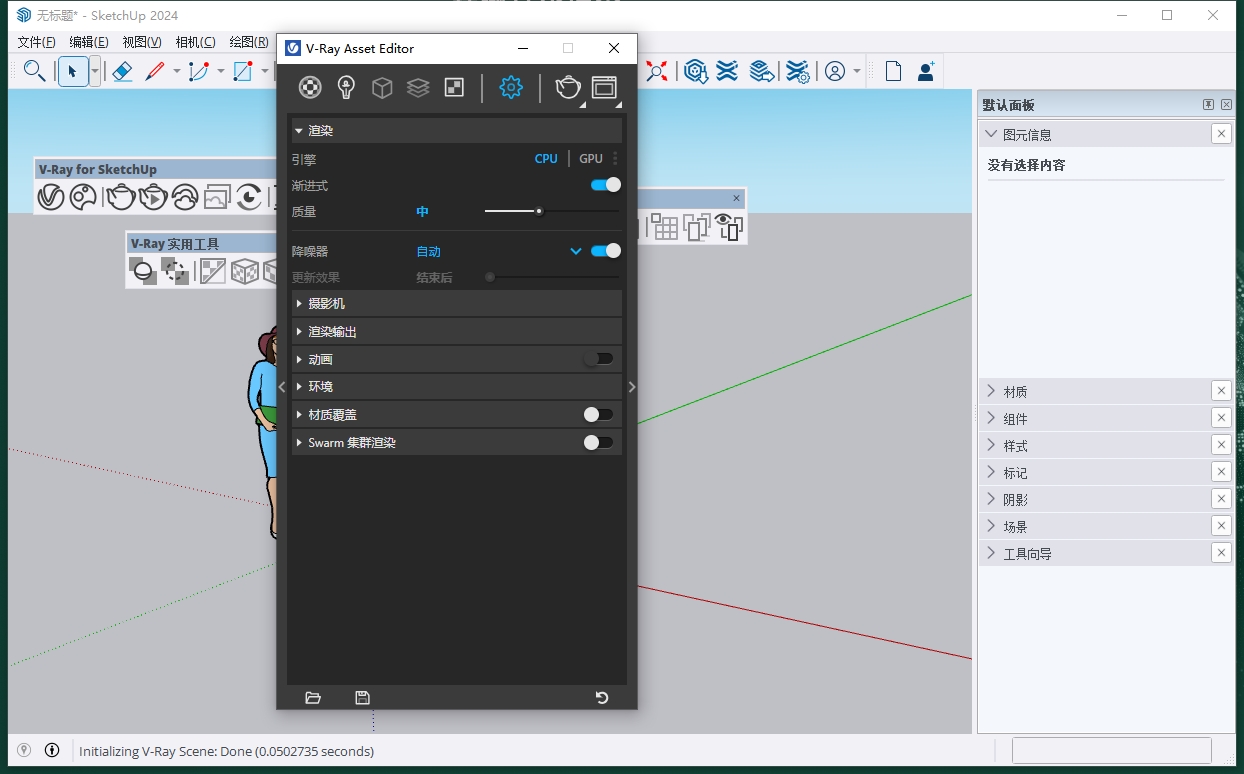Enable the Swarm 集群渲染 switch

click(598, 442)
